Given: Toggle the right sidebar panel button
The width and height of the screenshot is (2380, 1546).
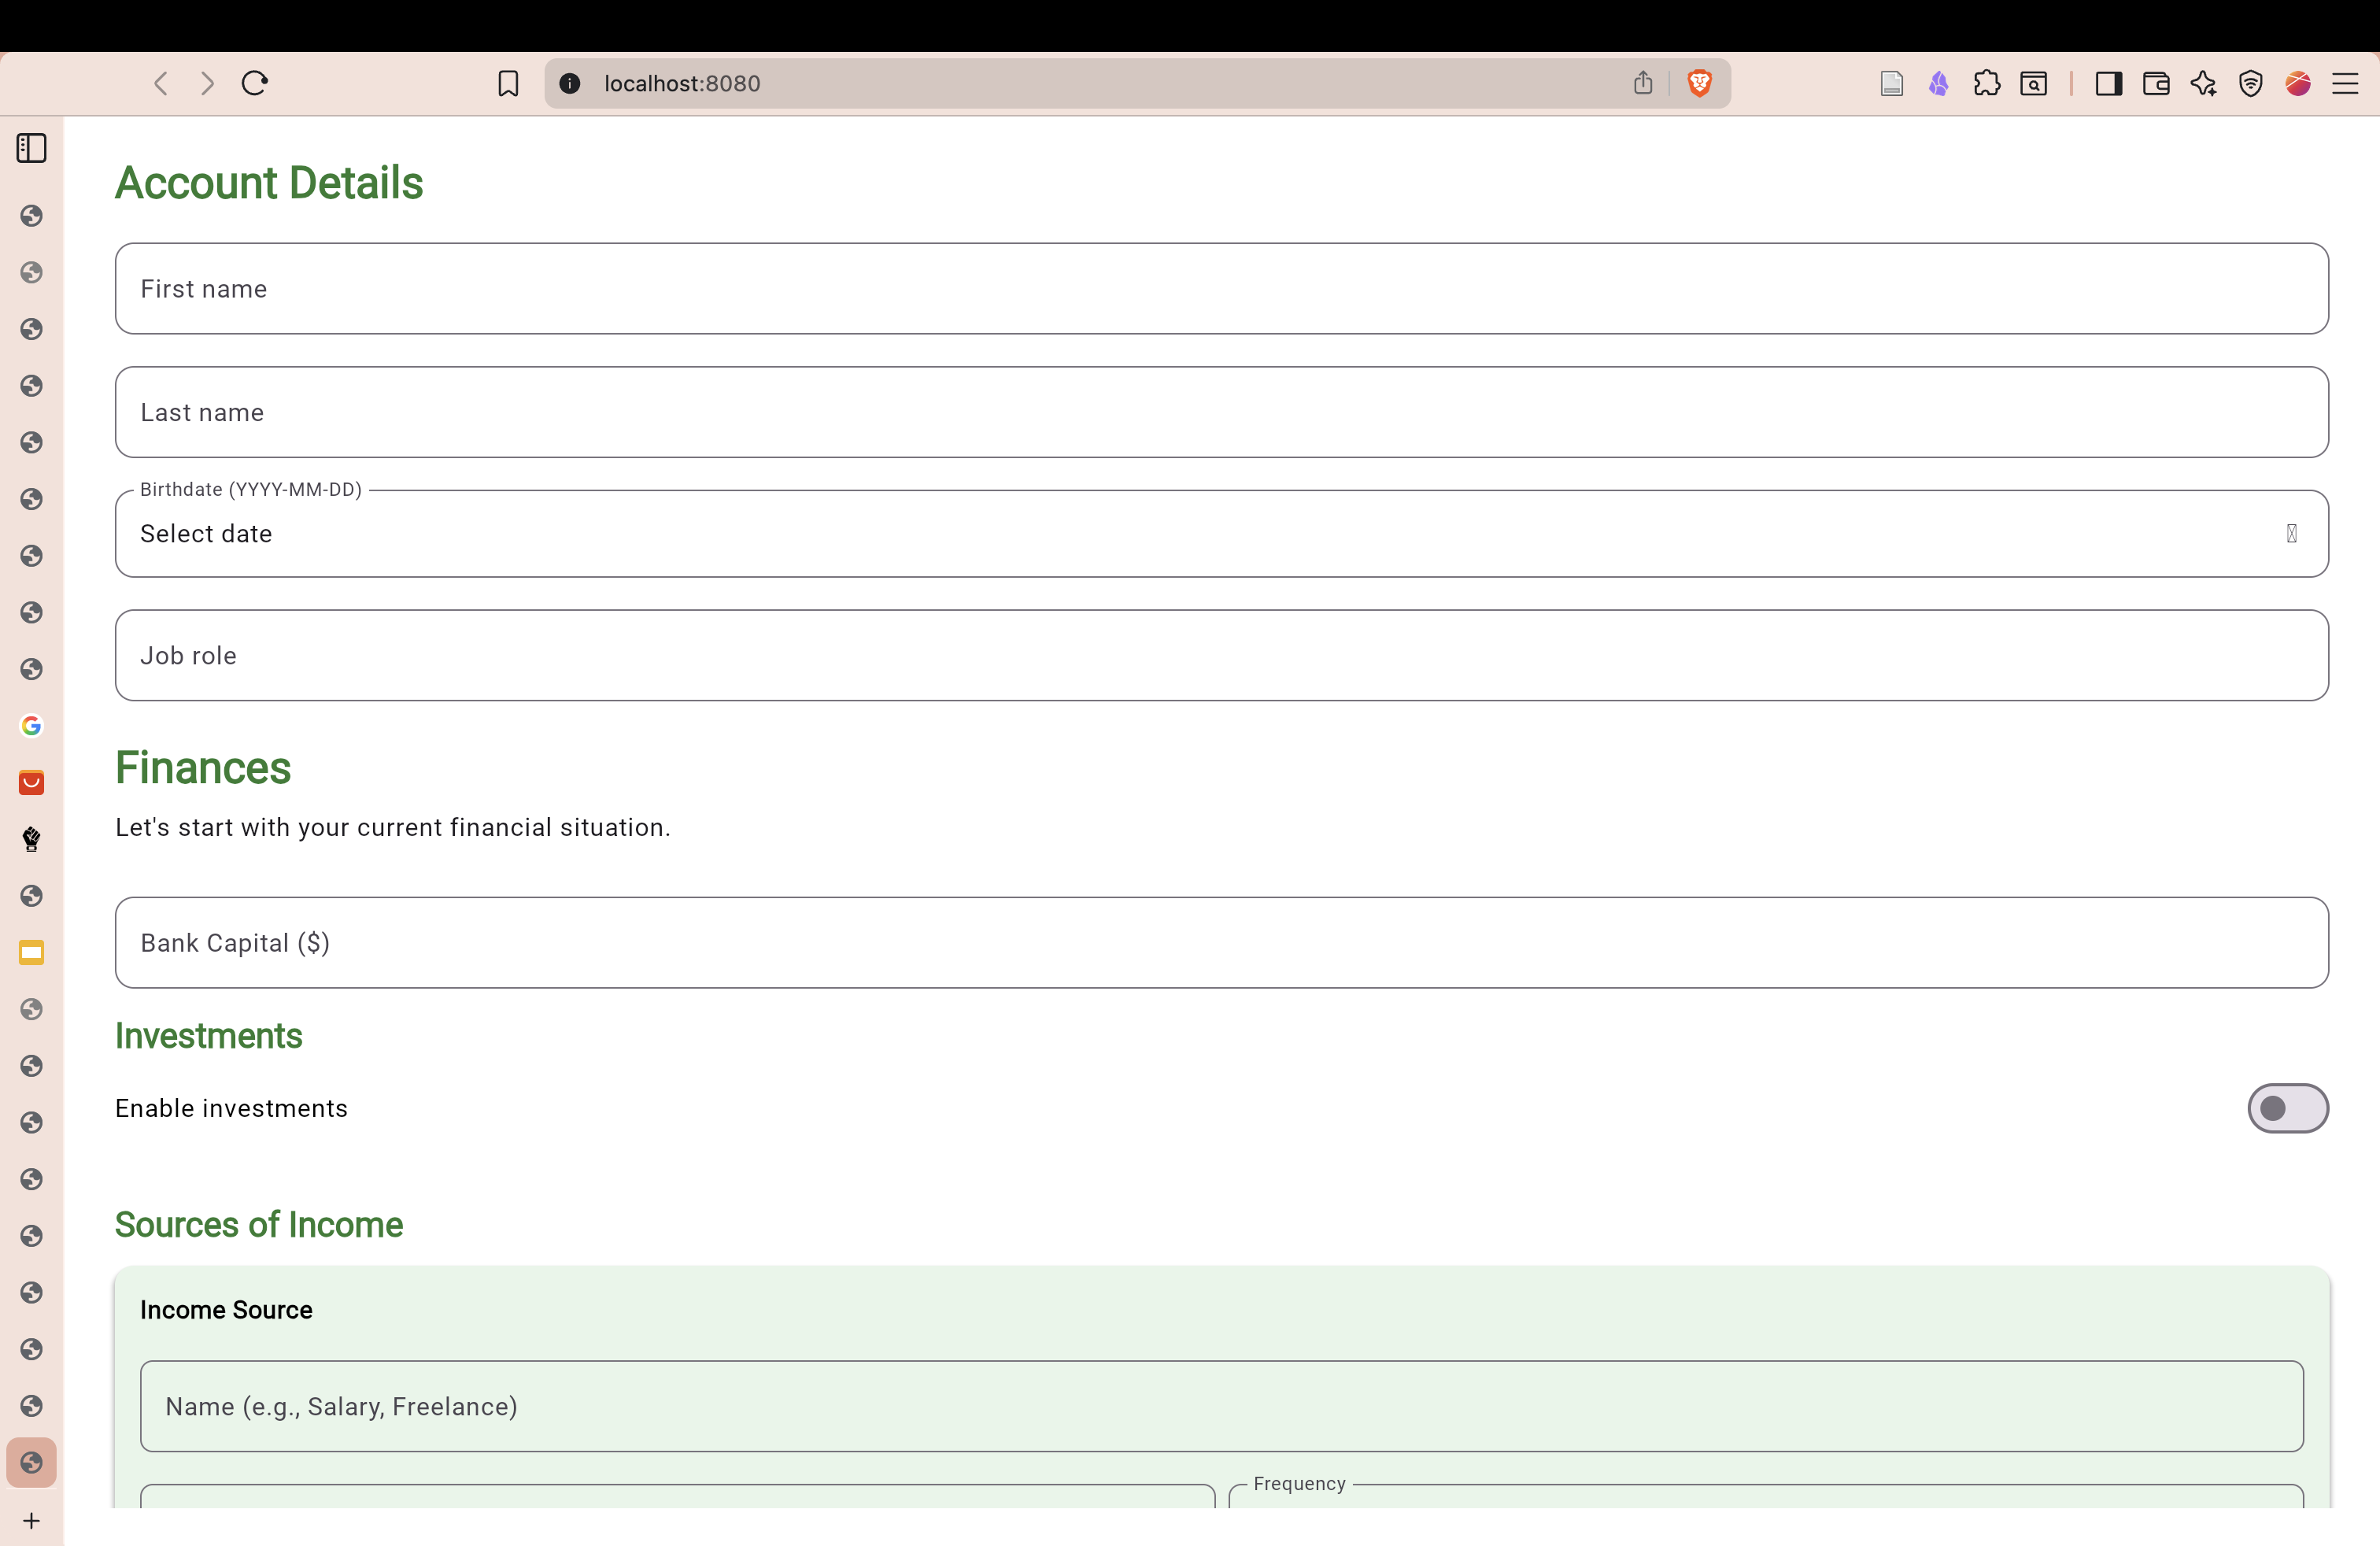Looking at the screenshot, I should [2108, 83].
